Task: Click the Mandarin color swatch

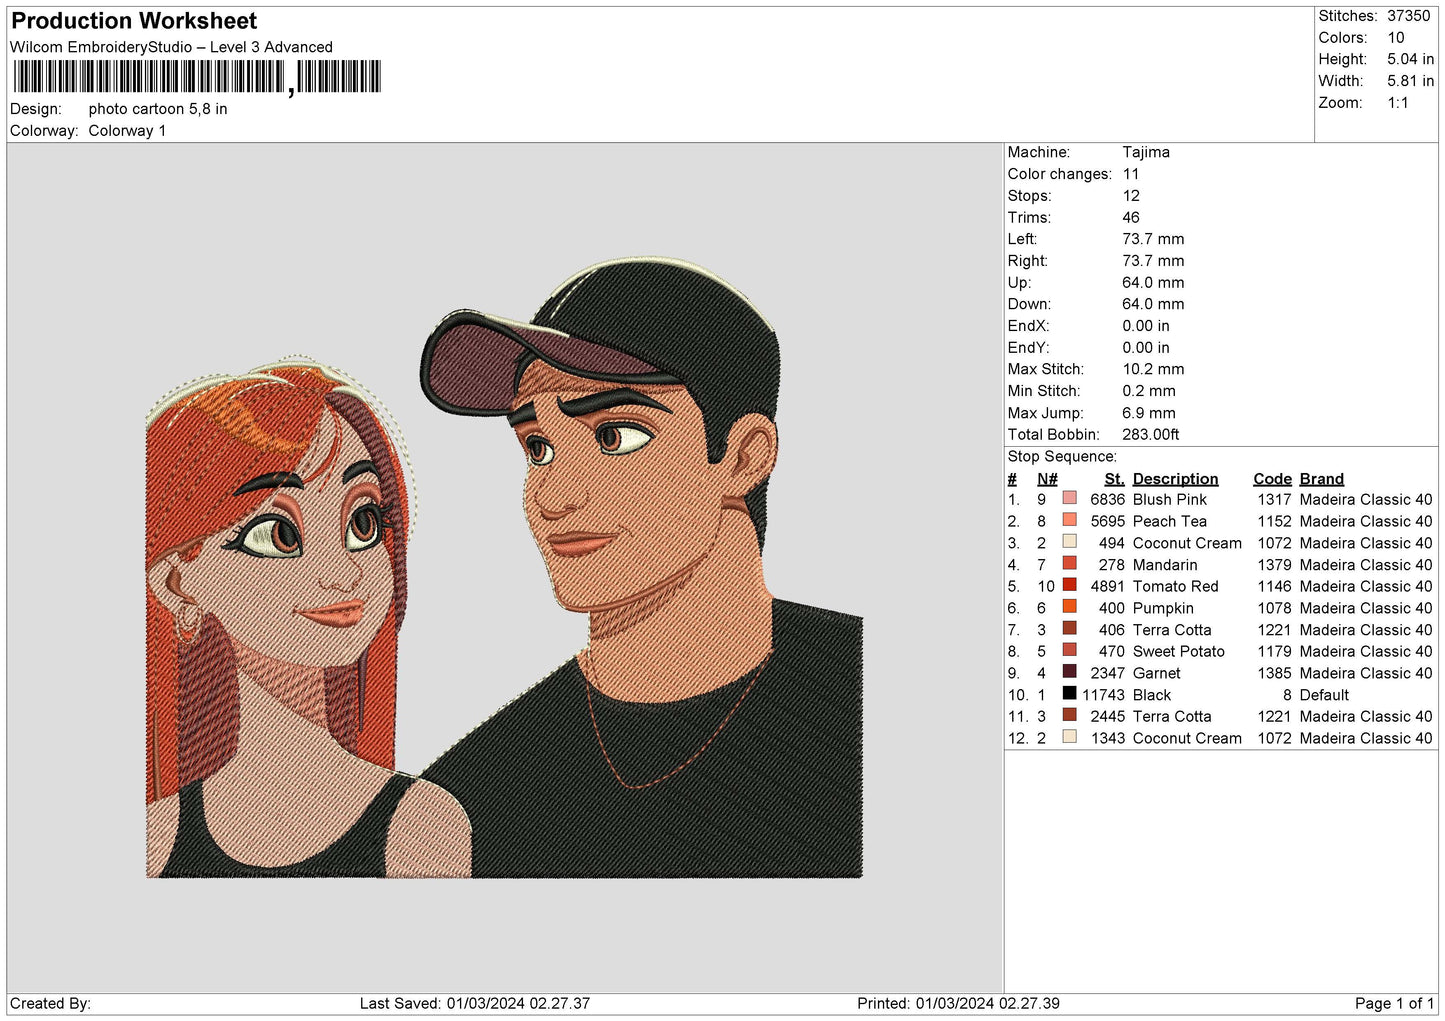Action: (1070, 564)
